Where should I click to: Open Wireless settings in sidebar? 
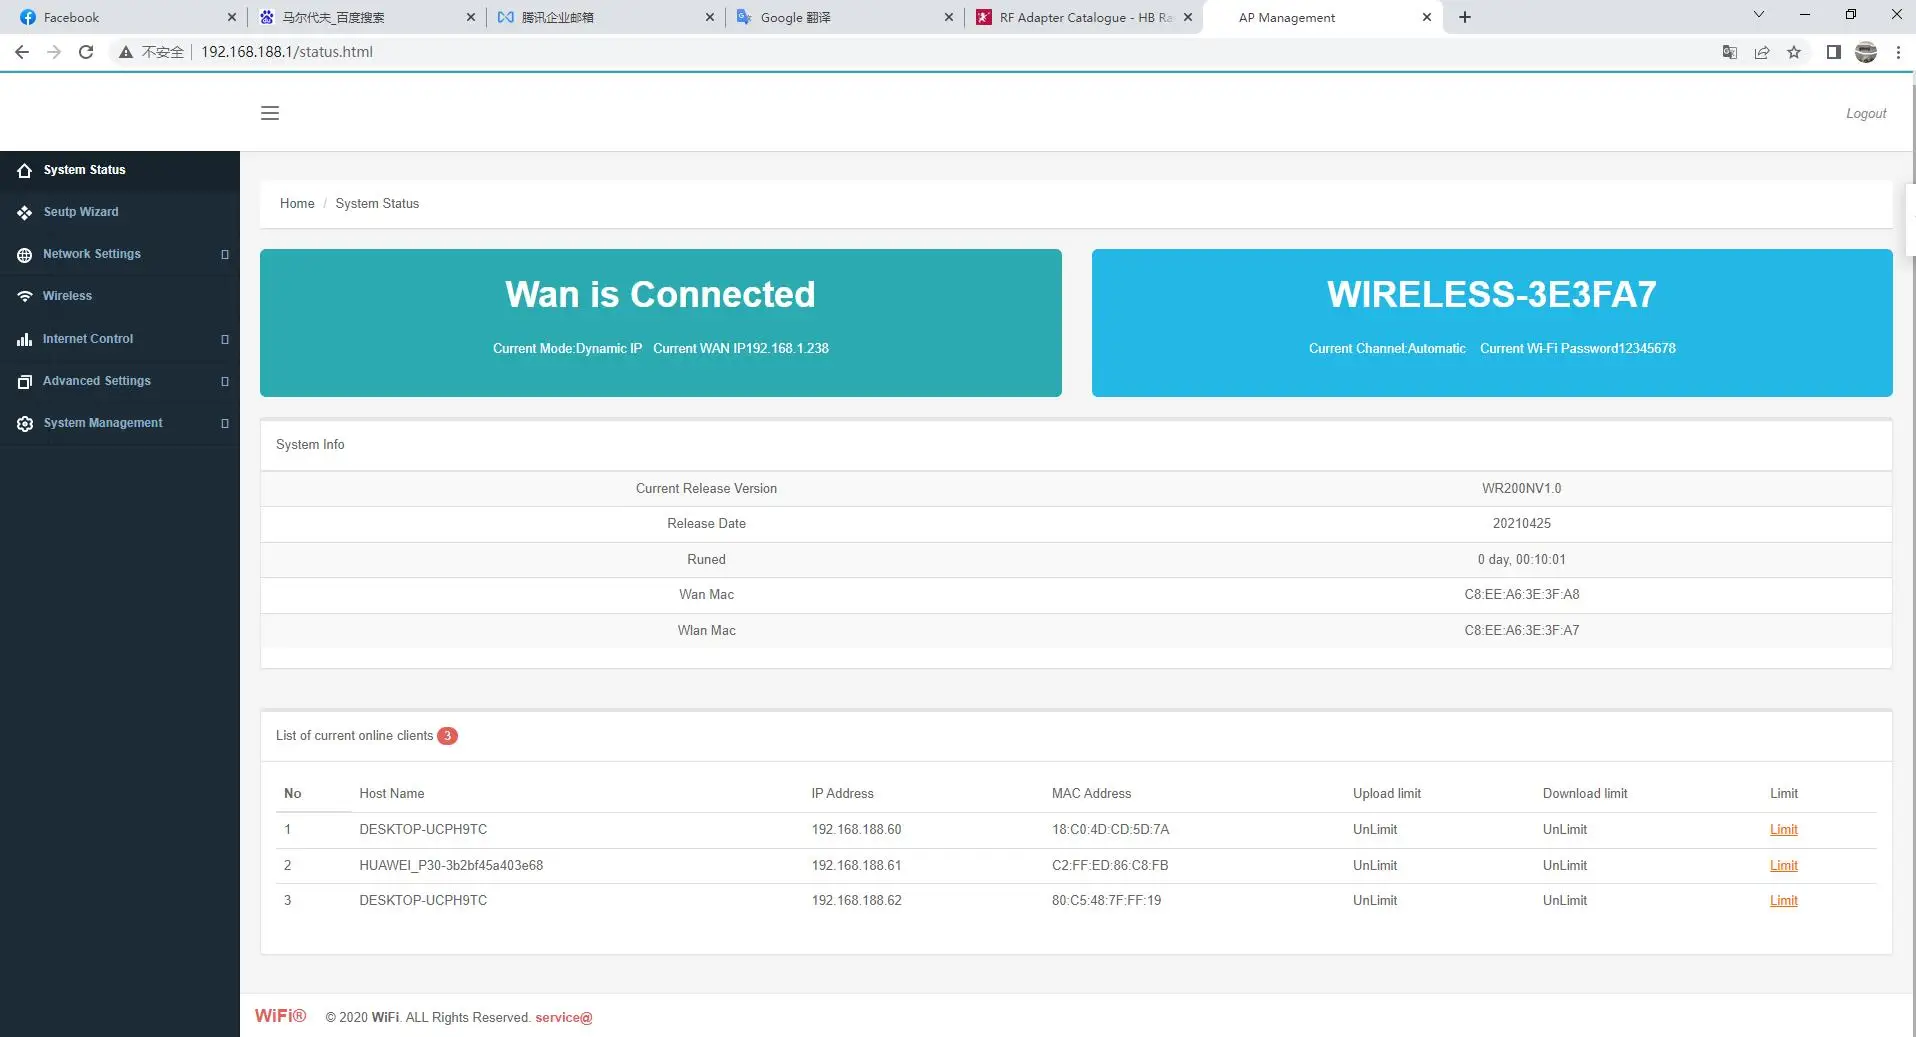coord(120,297)
